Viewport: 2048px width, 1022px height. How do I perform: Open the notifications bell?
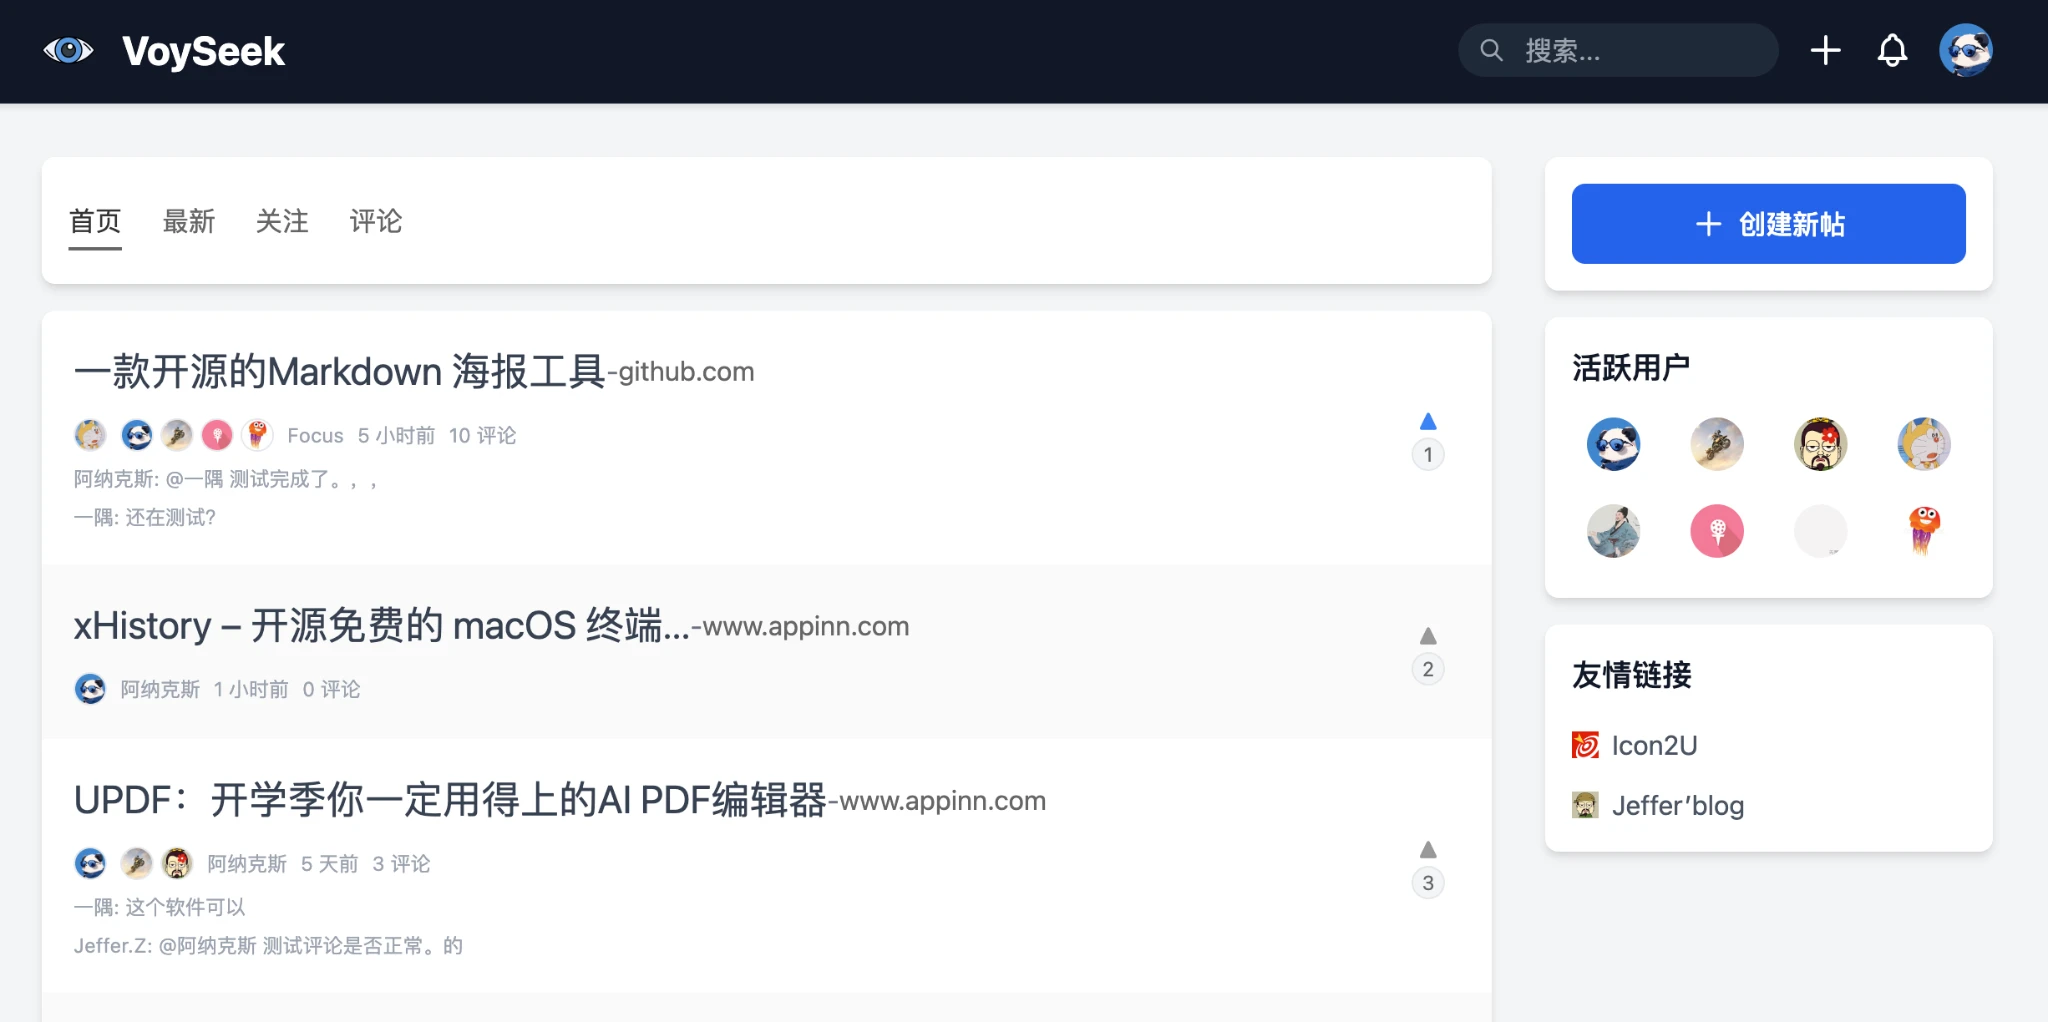(x=1892, y=50)
